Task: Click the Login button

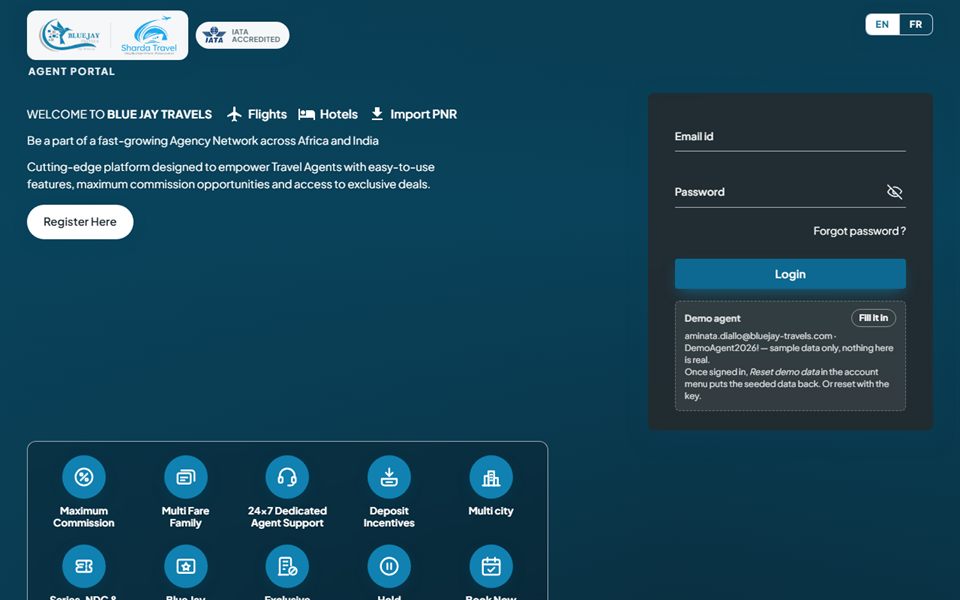Action: click(x=790, y=274)
